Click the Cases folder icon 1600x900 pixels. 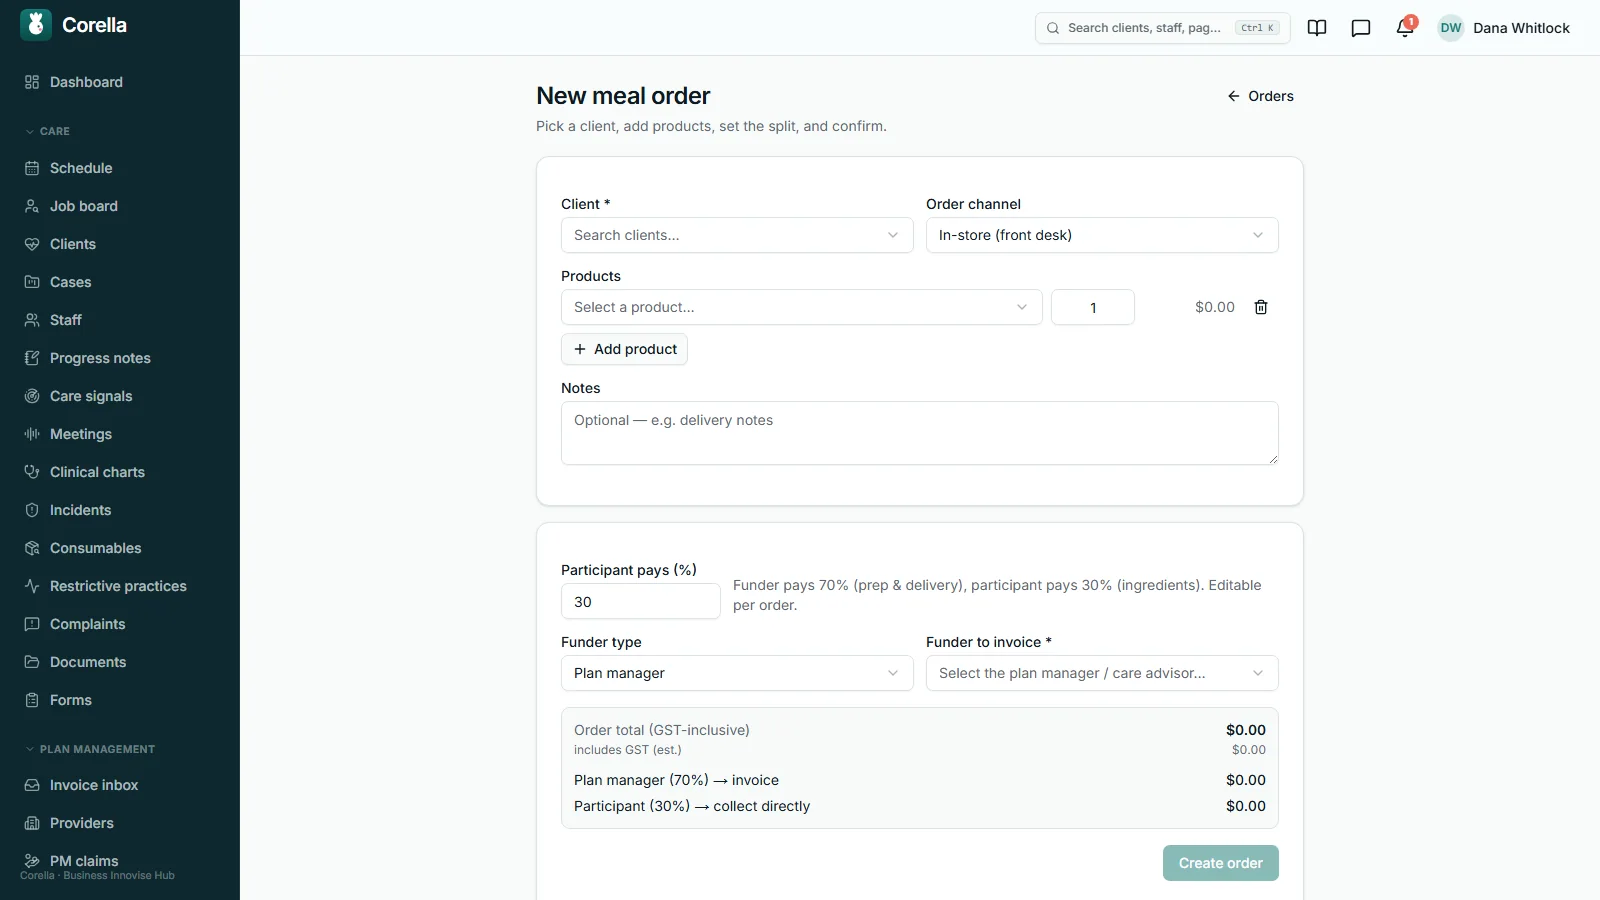pyautogui.click(x=32, y=282)
